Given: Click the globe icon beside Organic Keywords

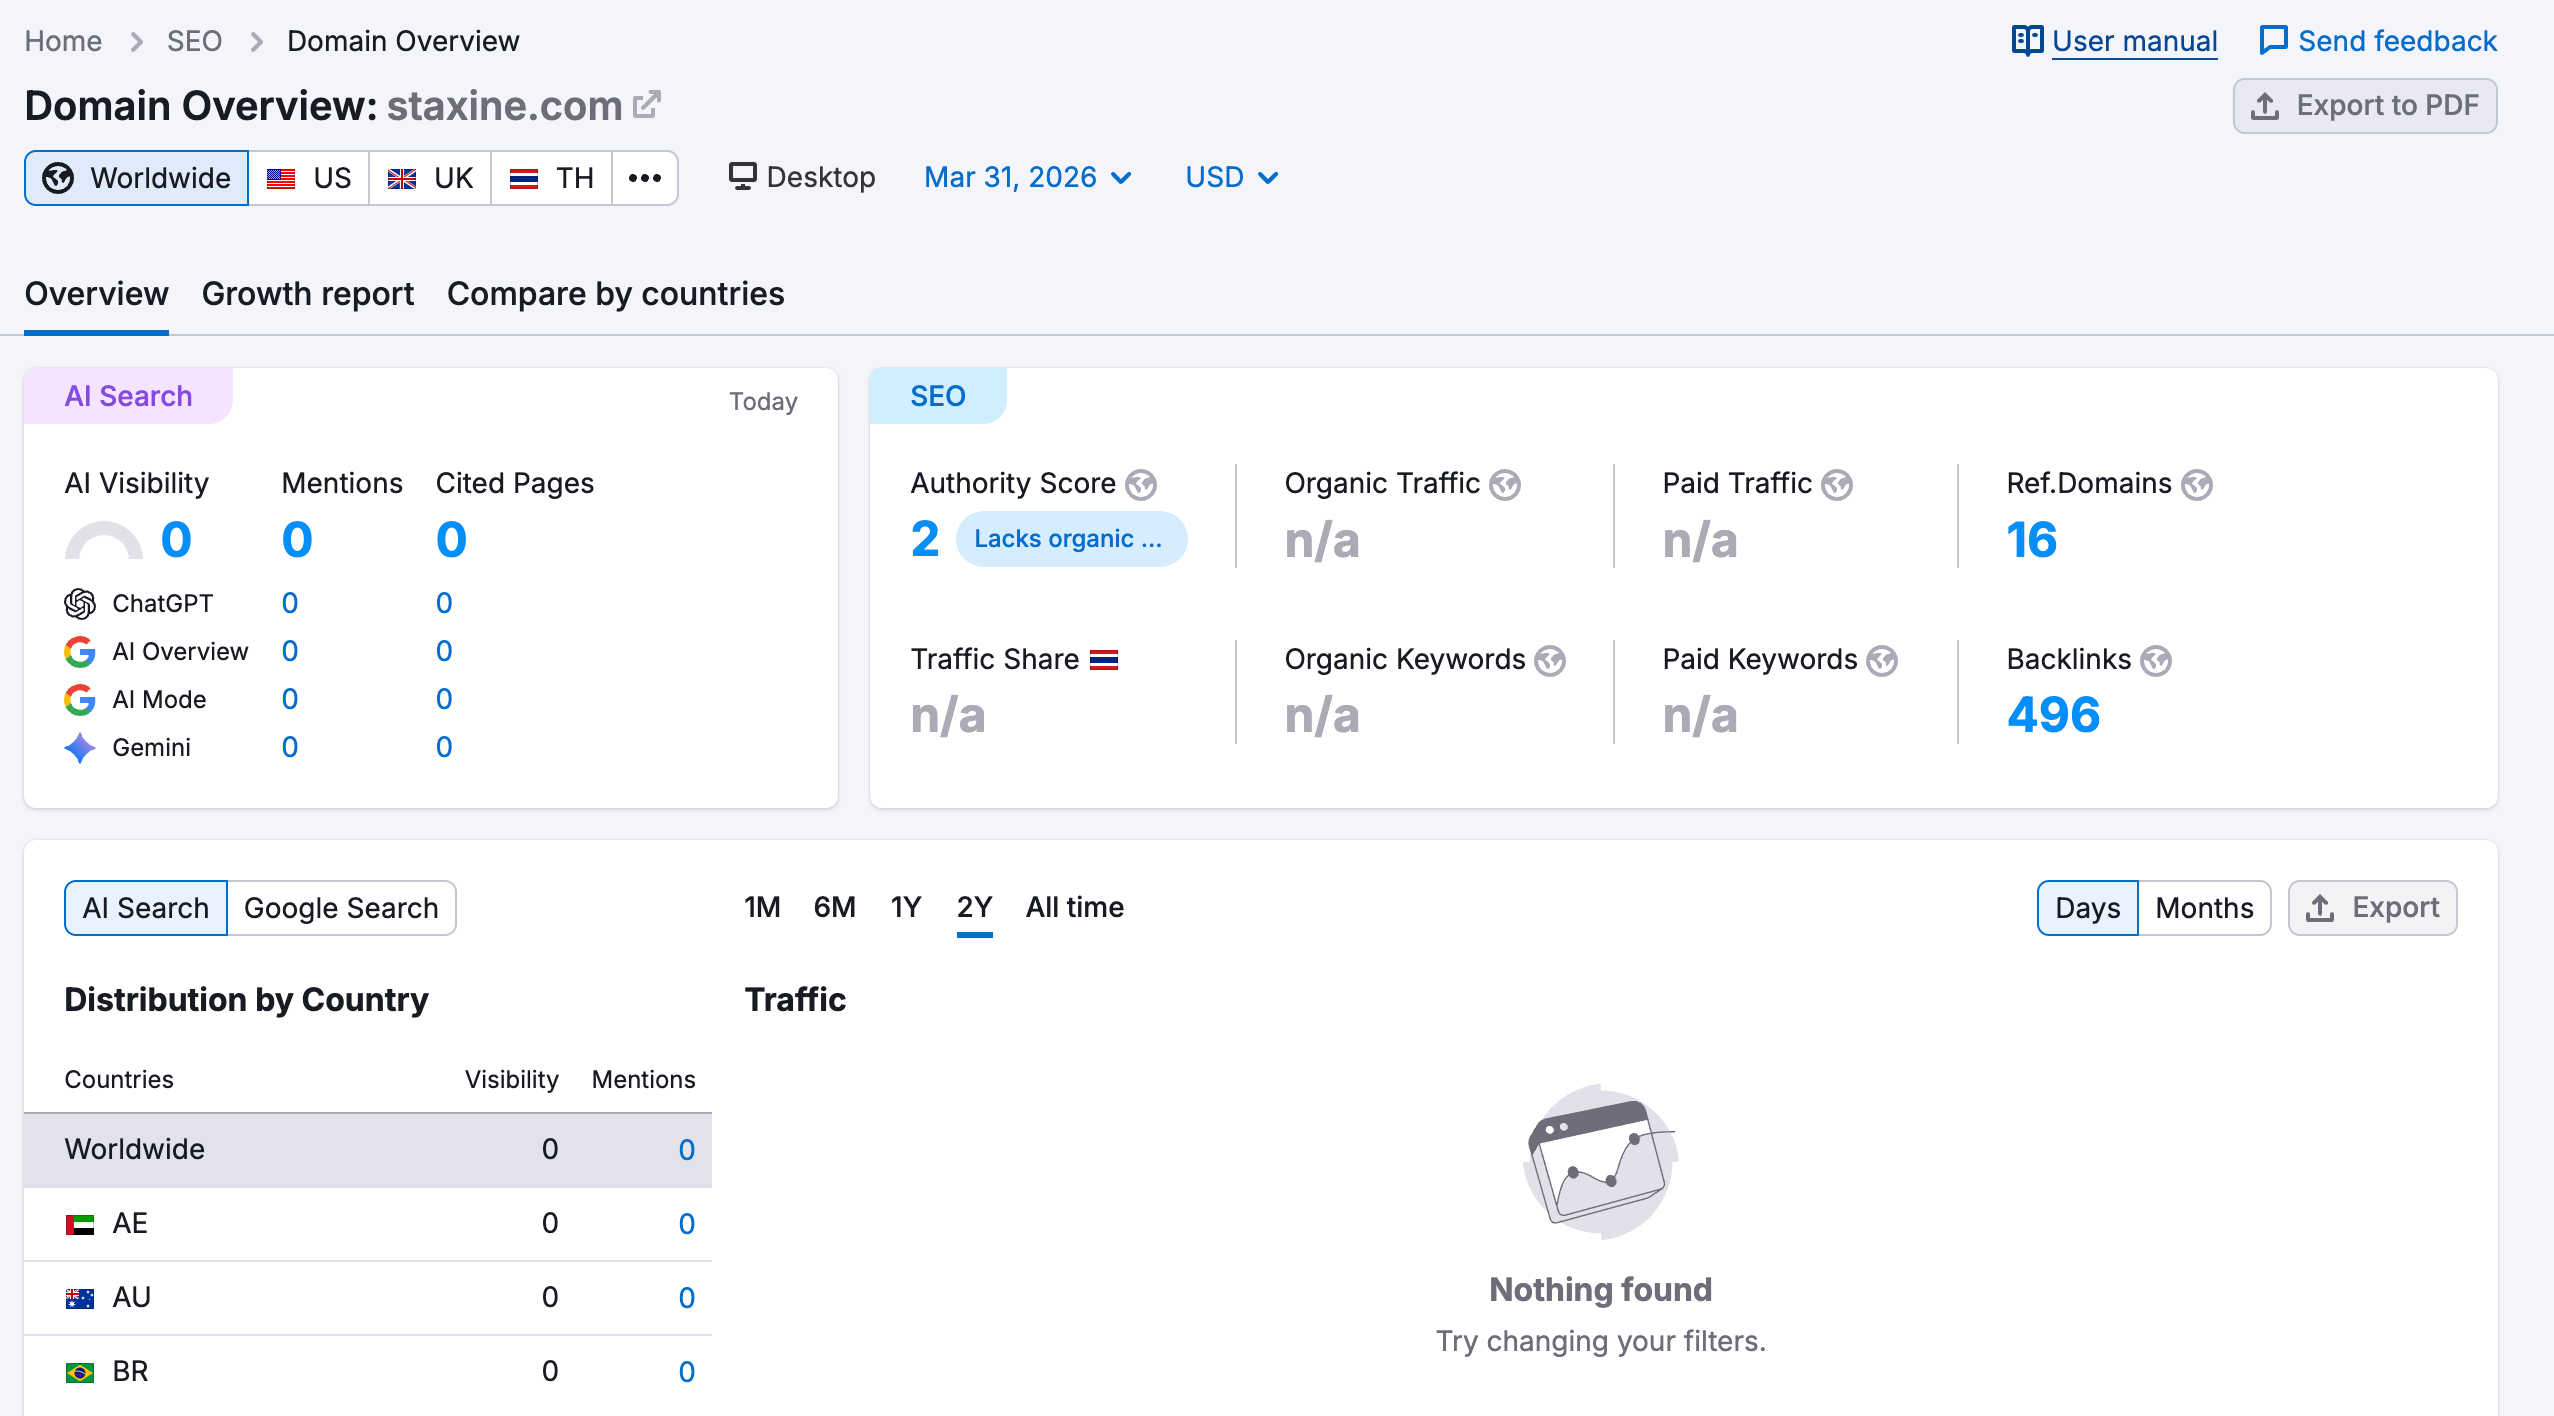Looking at the screenshot, I should [1550, 661].
